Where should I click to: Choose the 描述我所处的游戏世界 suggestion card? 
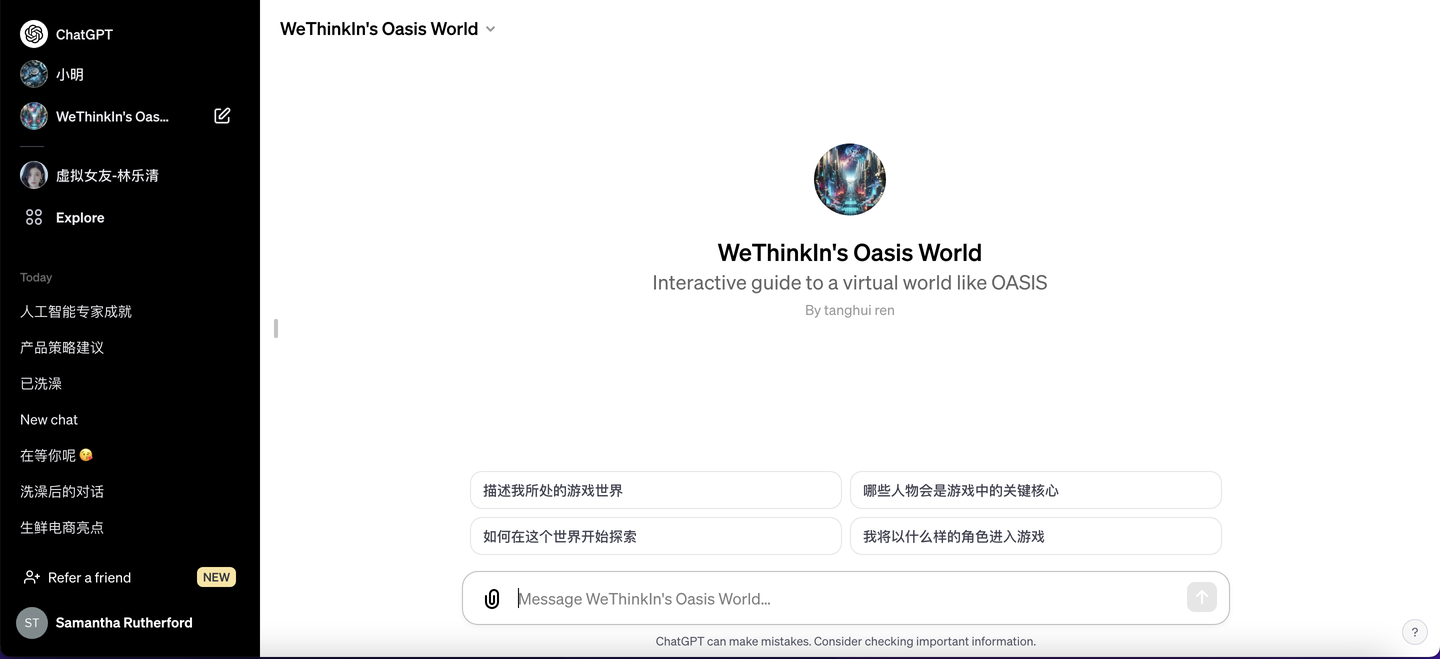[655, 490]
